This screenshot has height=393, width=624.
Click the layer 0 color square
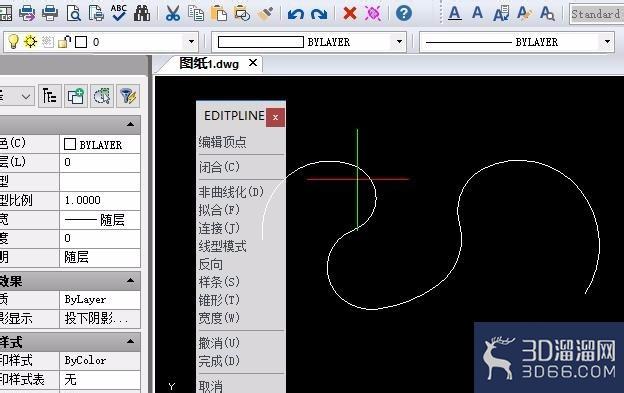click(x=81, y=42)
